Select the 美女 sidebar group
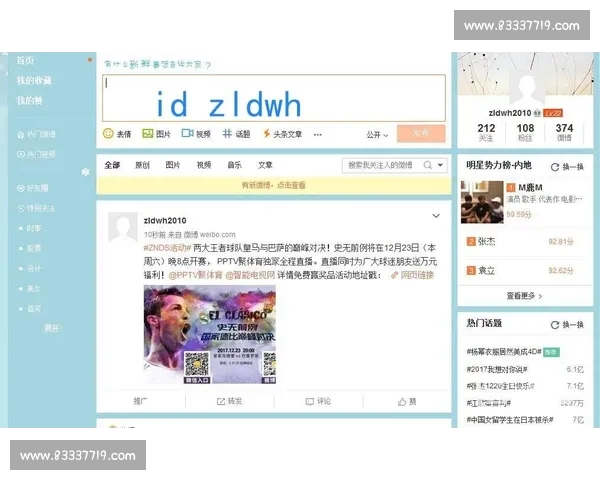Viewport: 600px width, 480px height. pyautogui.click(x=34, y=288)
